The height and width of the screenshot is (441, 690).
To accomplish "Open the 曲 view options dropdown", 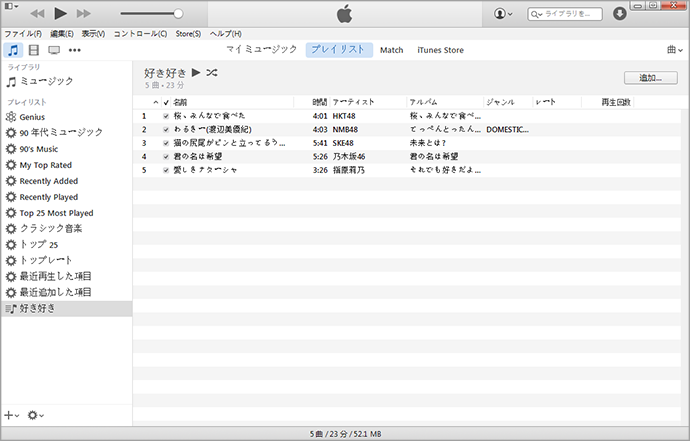I will 675,50.
